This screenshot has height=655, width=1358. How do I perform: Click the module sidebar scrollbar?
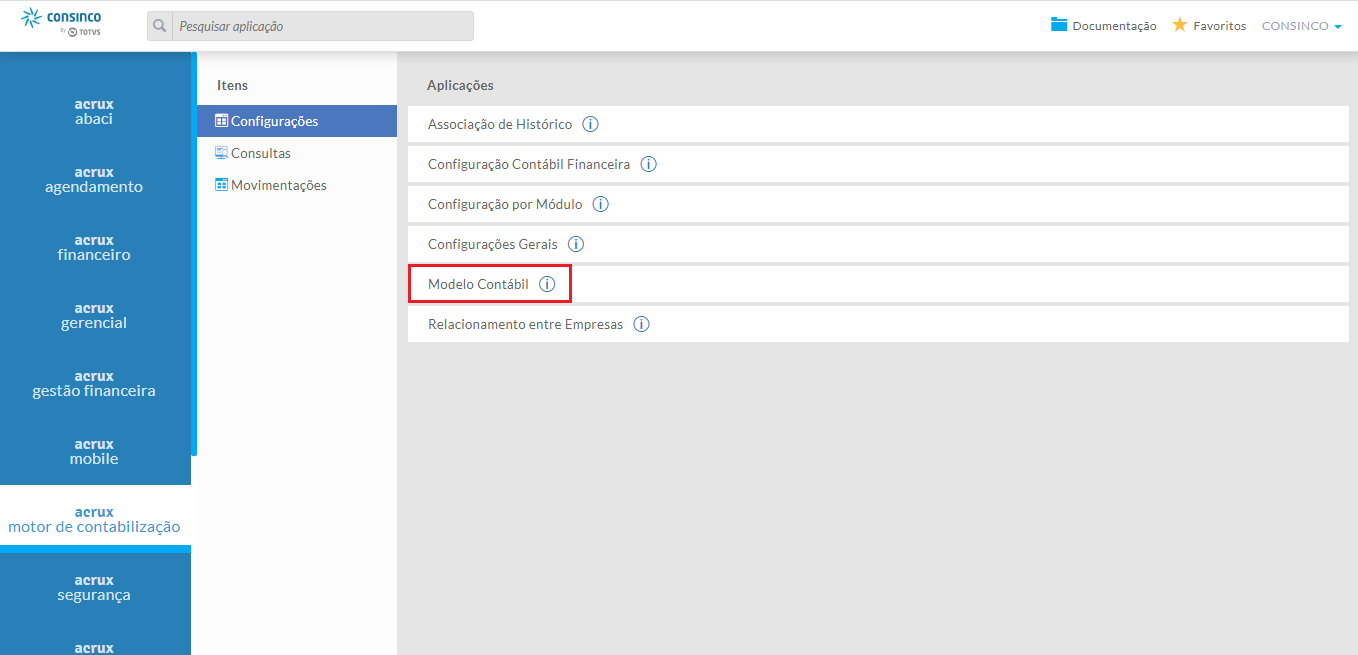point(194,255)
